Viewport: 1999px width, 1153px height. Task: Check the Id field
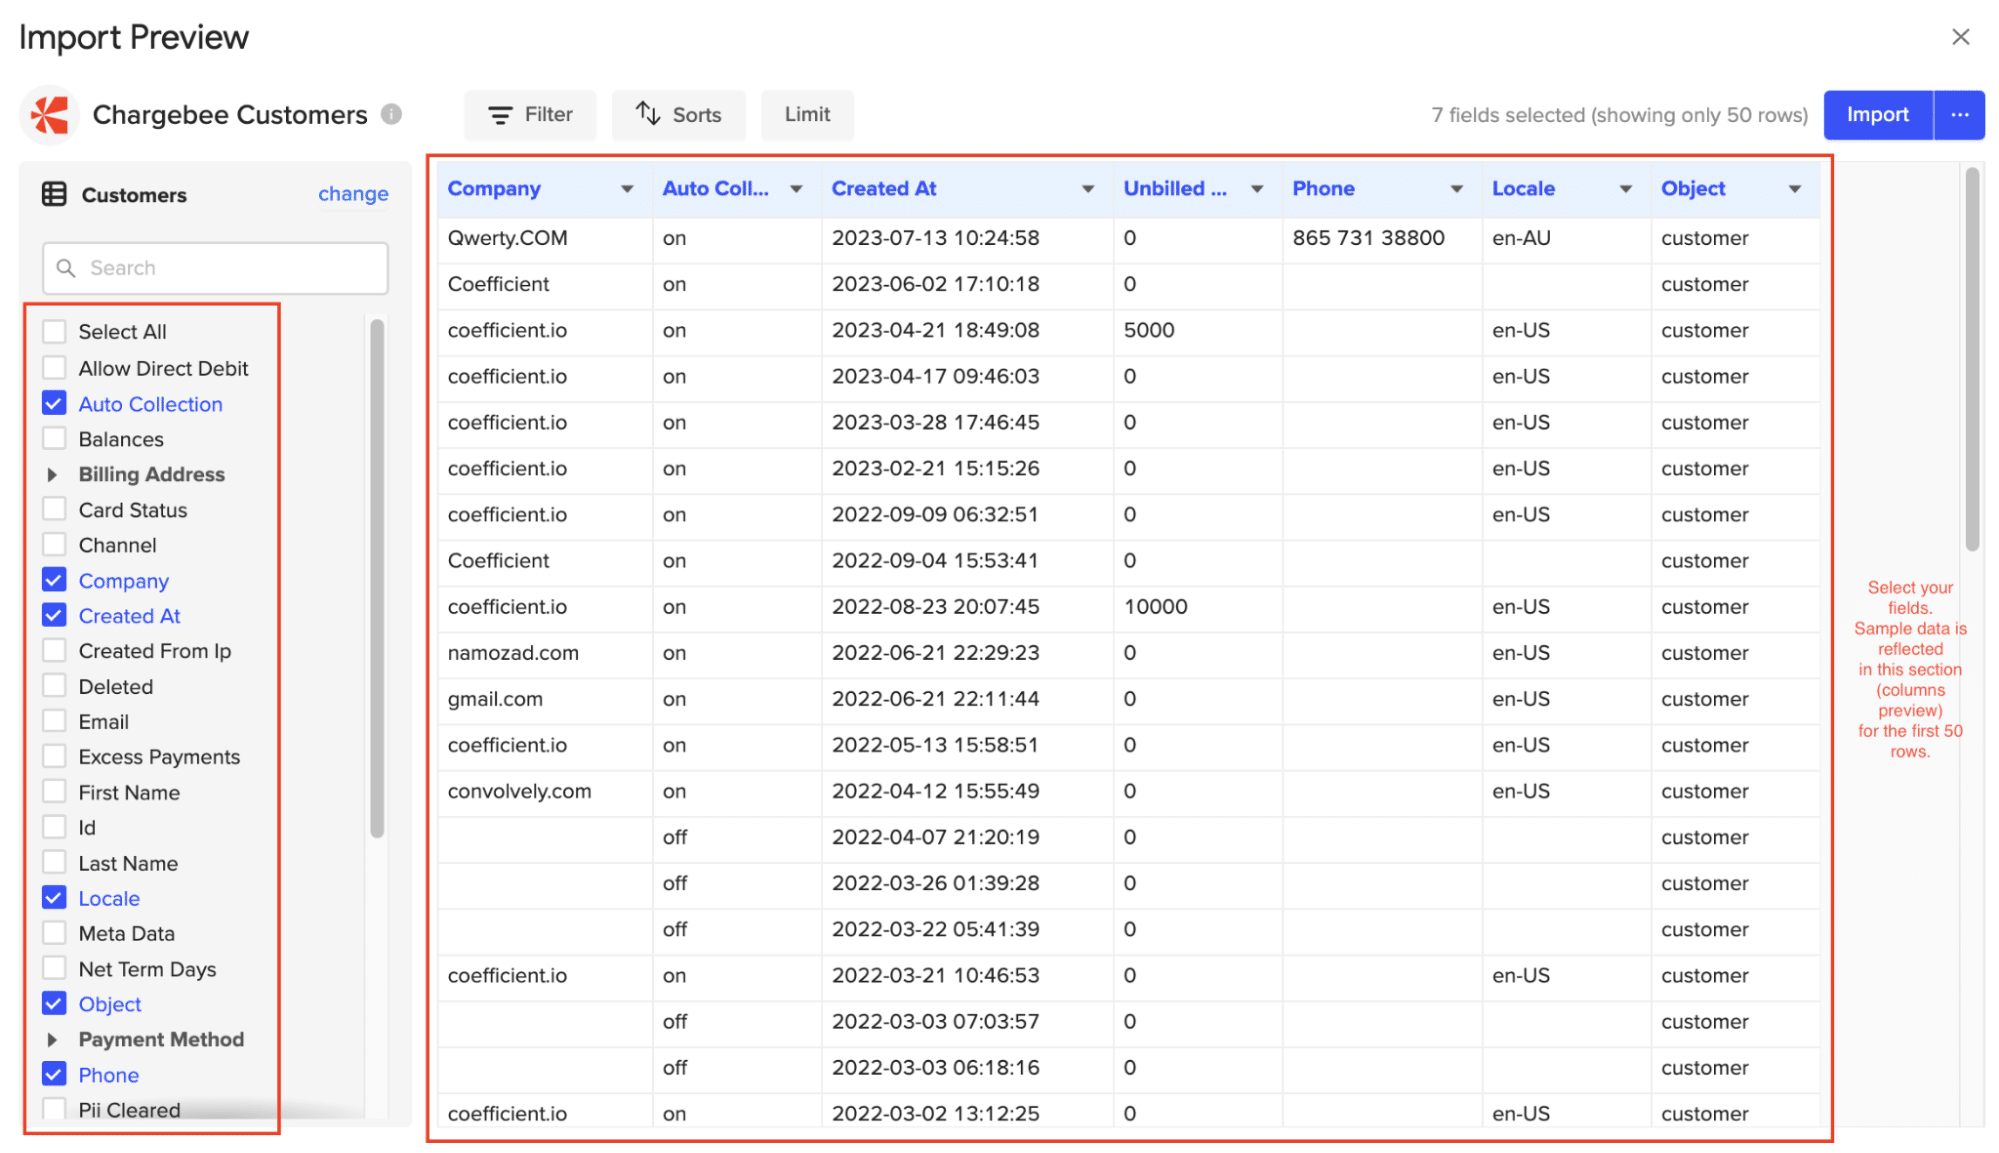point(54,827)
